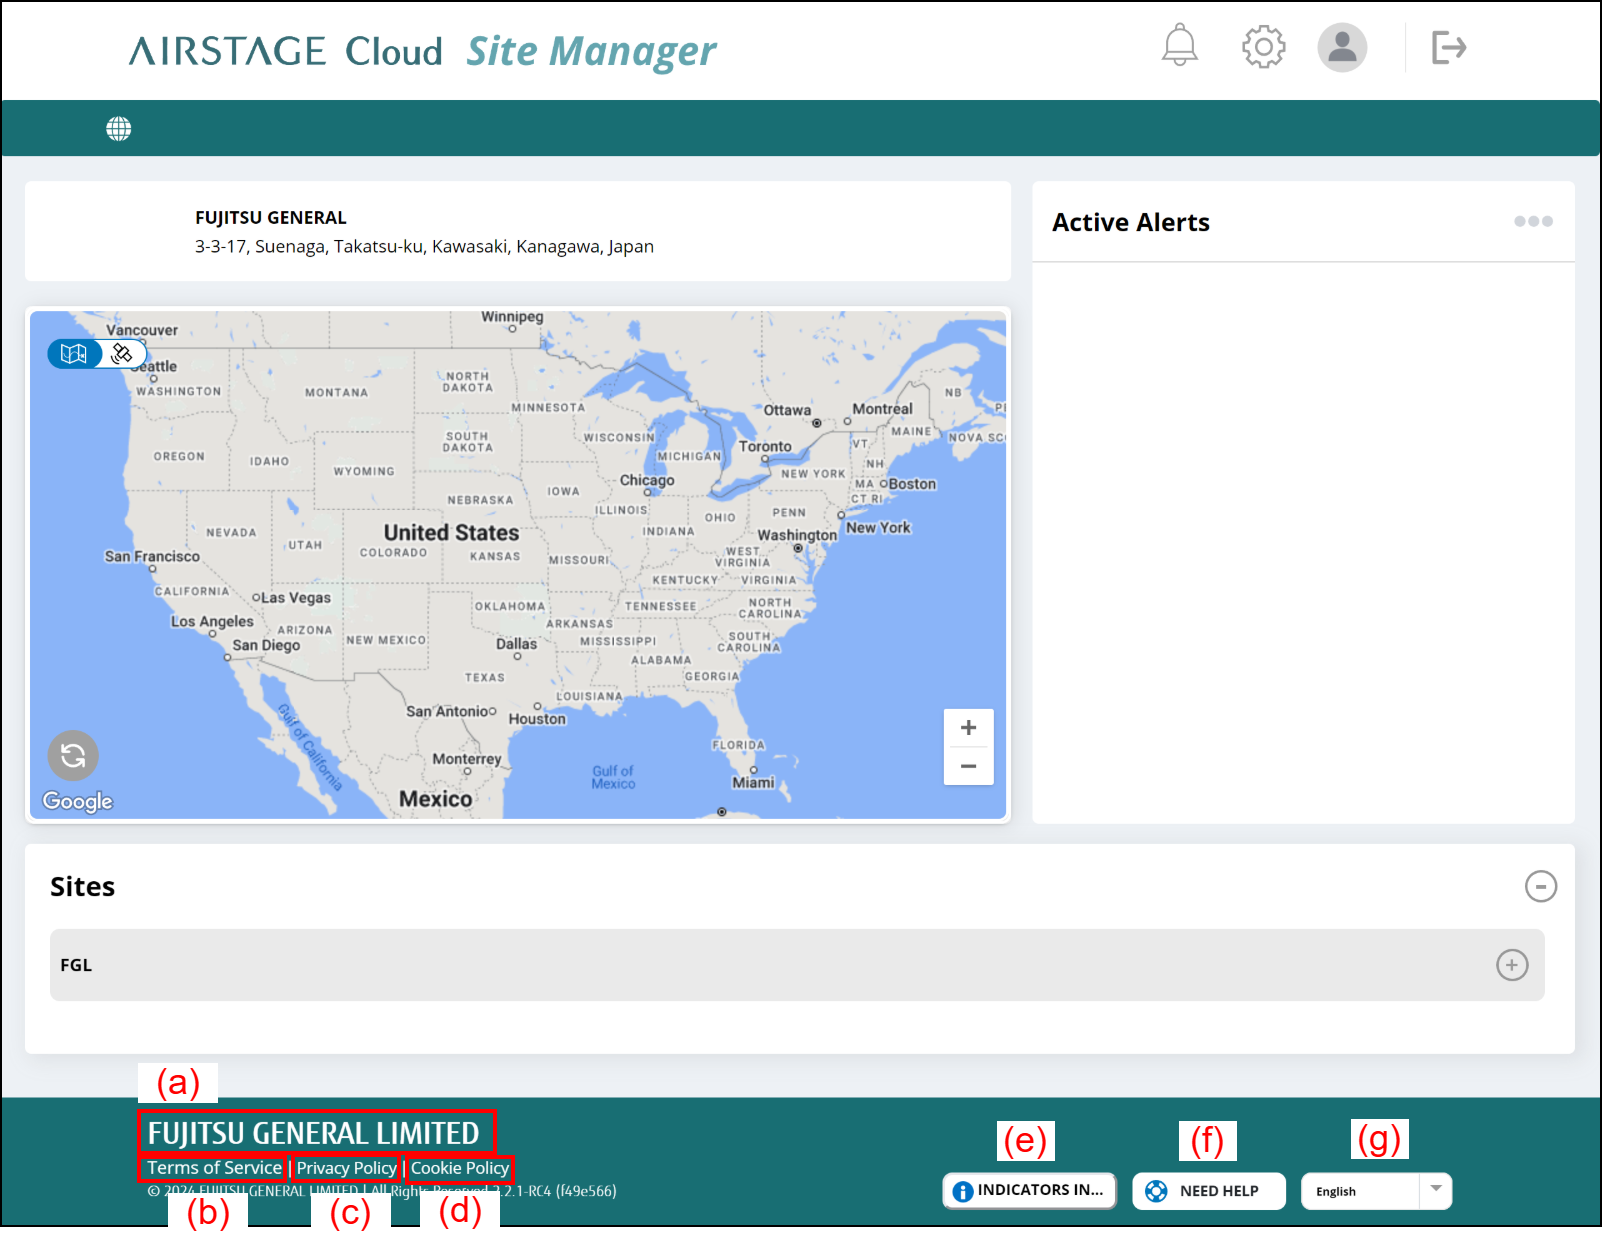
Task: Open the Terms of Service link
Action: click(214, 1168)
